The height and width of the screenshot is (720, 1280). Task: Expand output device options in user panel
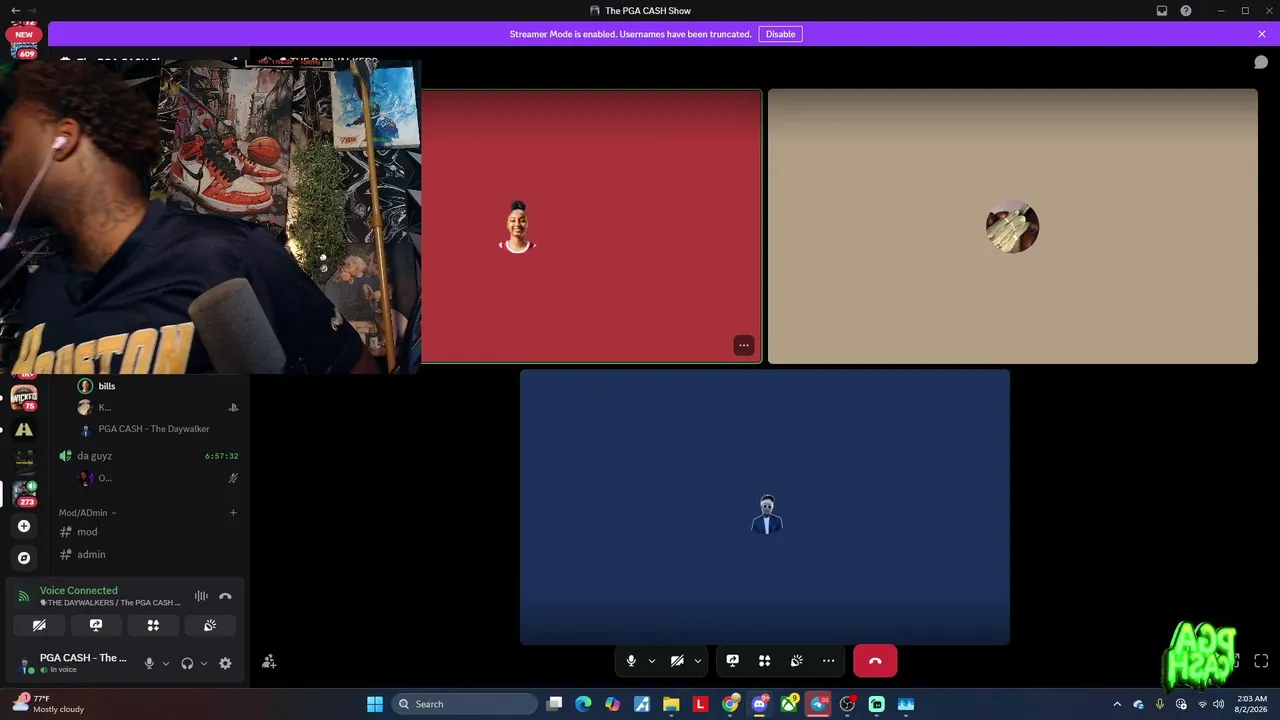[x=204, y=663]
